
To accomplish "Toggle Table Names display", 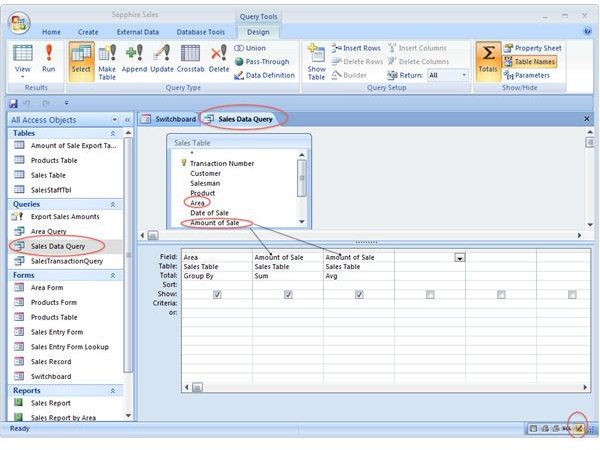I will pos(530,62).
